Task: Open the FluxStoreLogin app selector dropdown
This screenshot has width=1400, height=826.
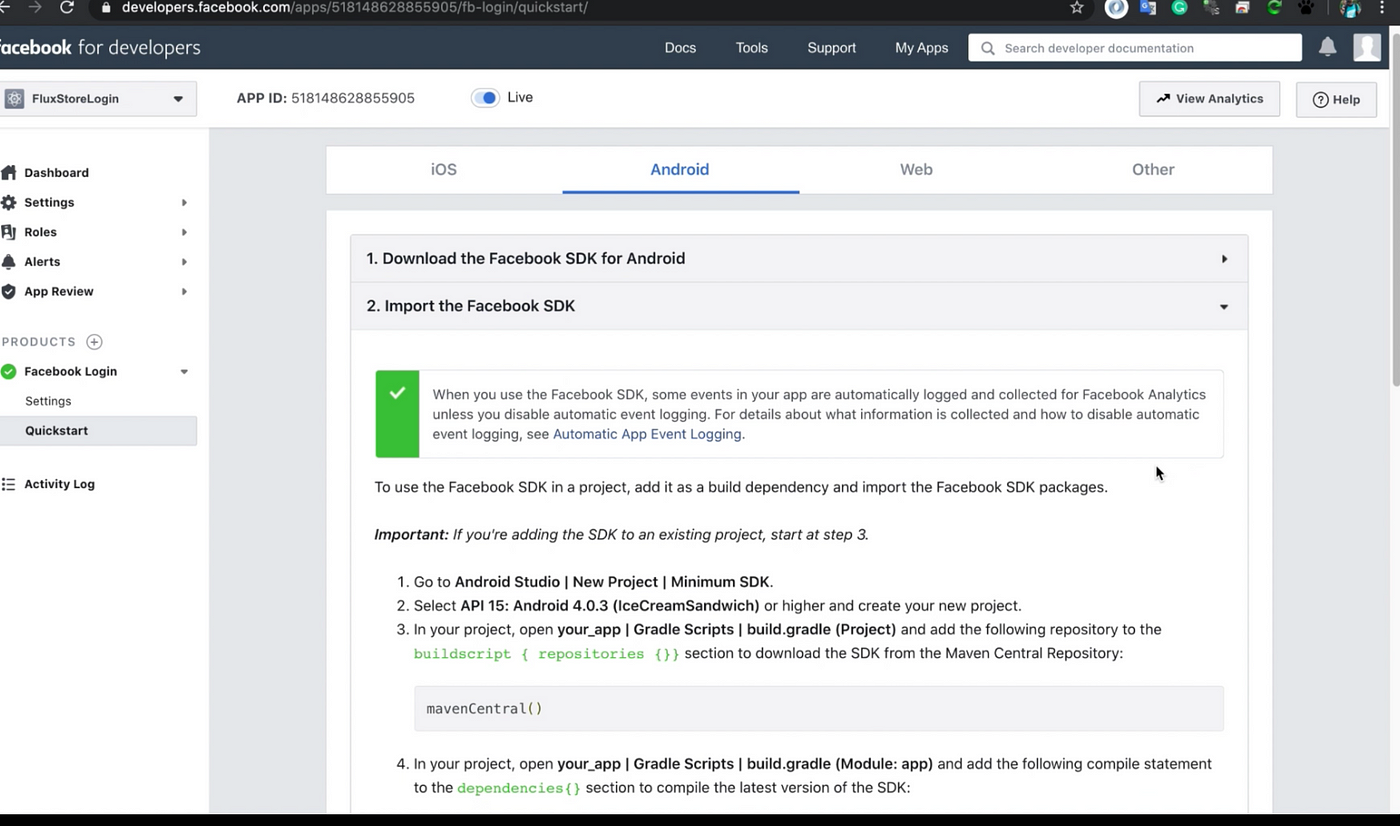Action: click(98, 99)
